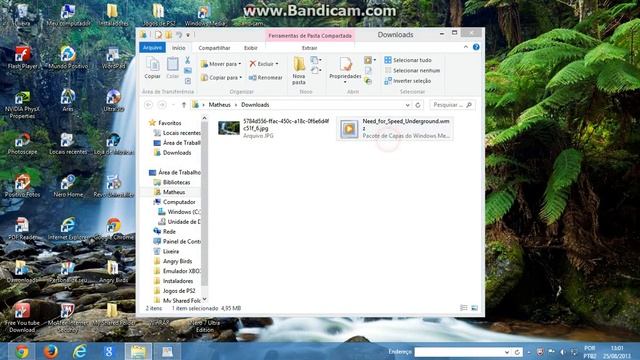Collapse the ribbon with the chevron
Viewport: 640px width, 360px height.
466,47
